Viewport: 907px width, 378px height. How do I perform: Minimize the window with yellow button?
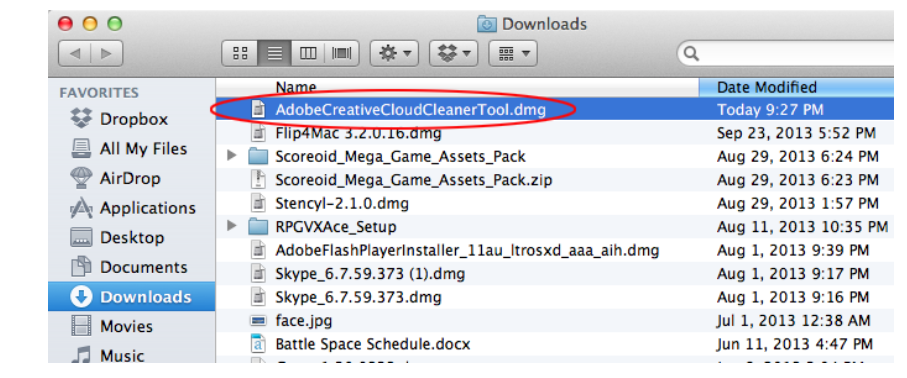click(91, 24)
